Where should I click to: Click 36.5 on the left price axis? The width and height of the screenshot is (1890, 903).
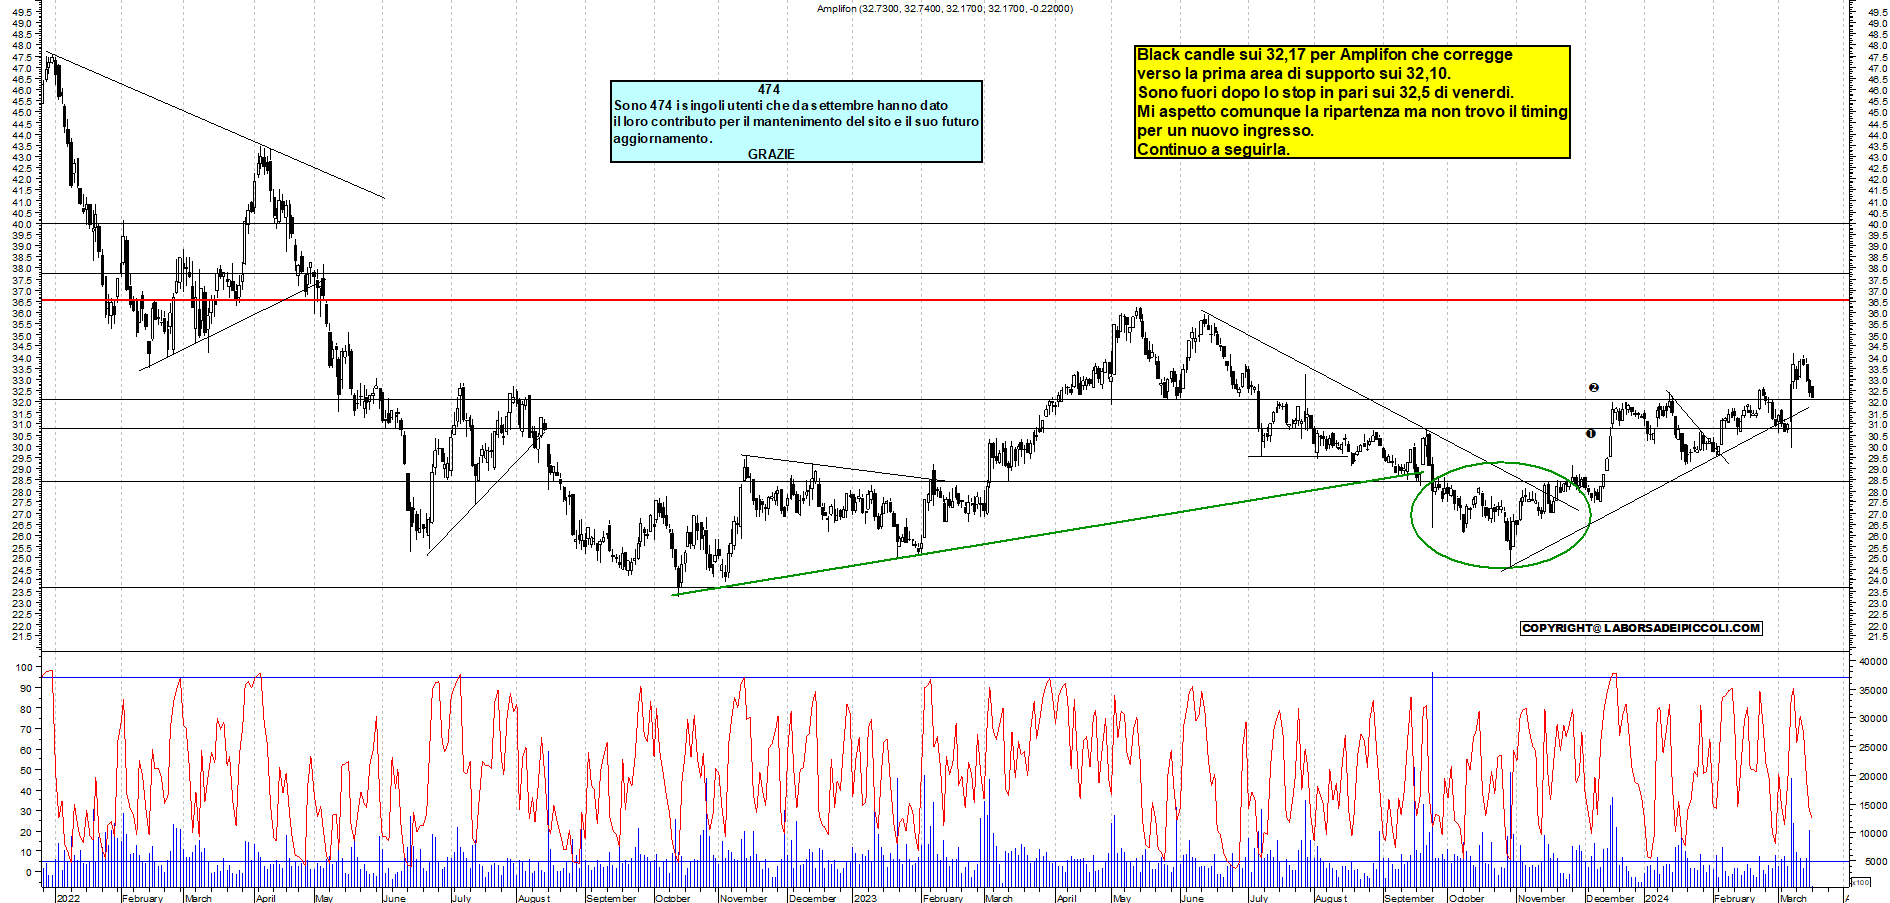[x=24, y=302]
